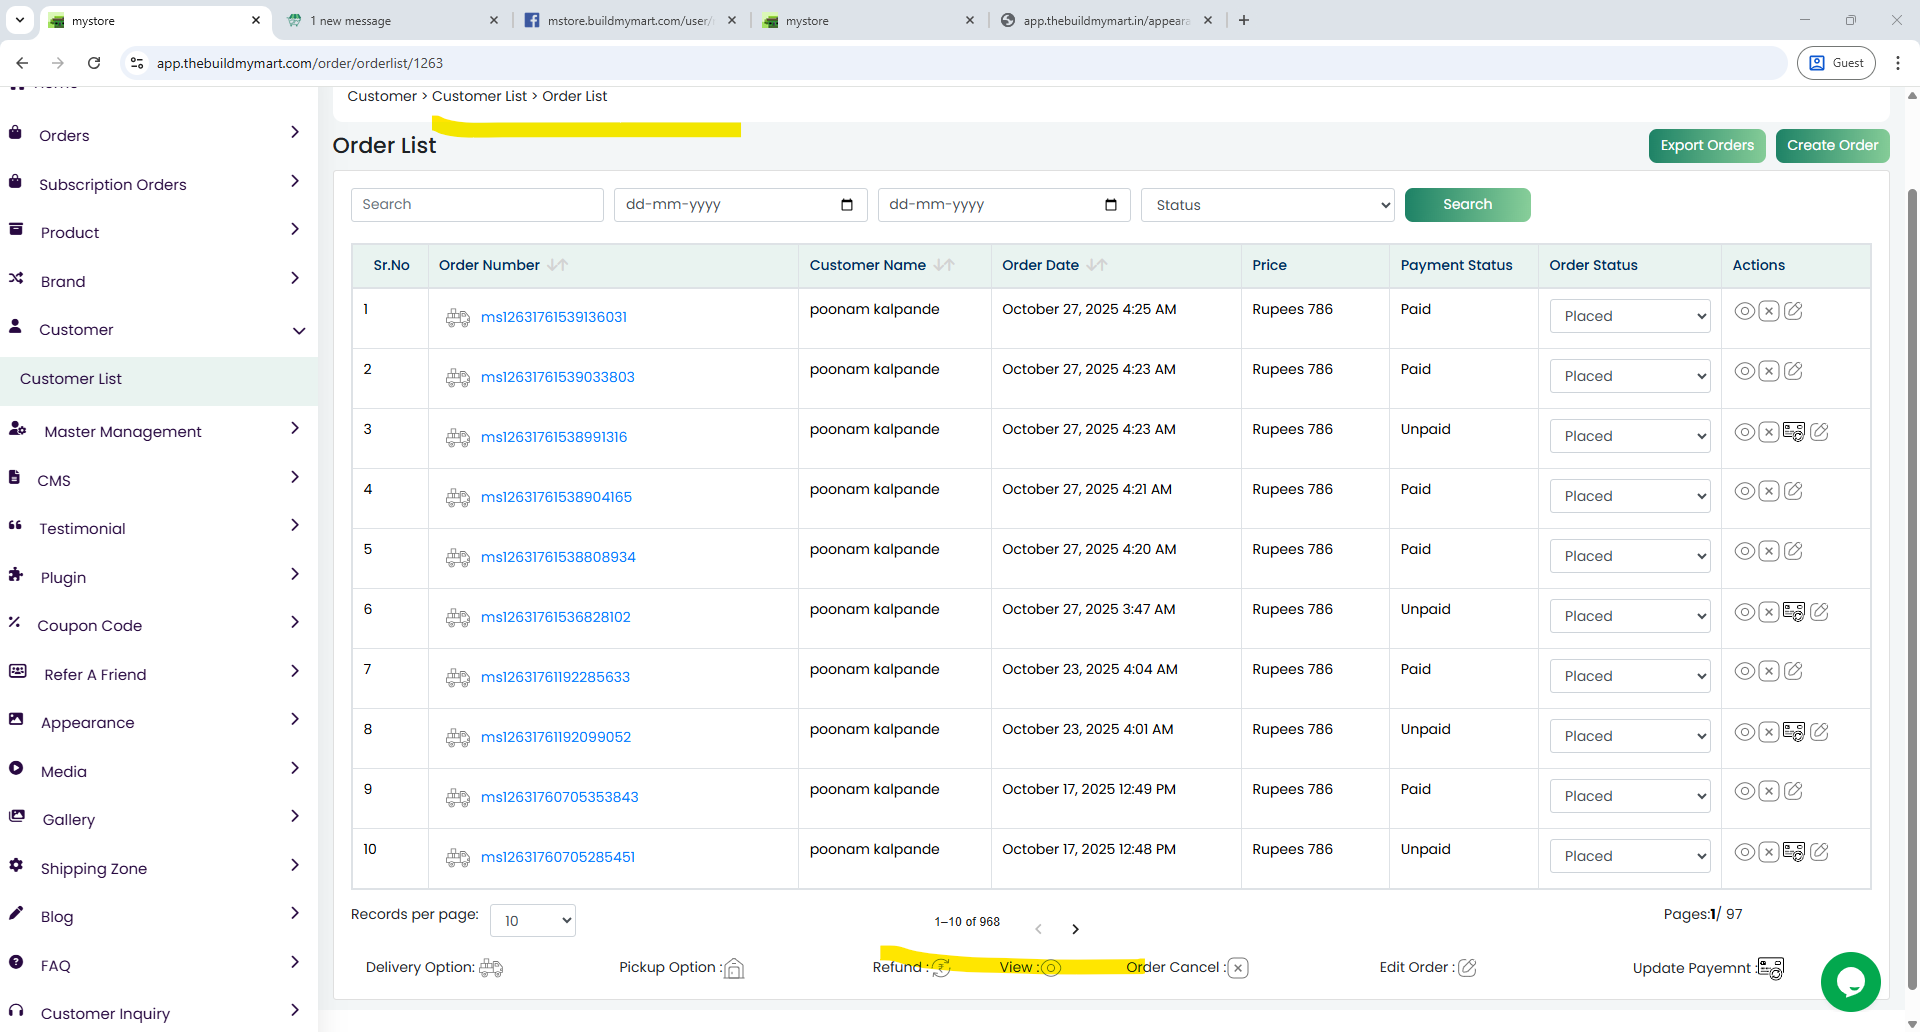1920x1032 pixels.
Task: Go to next page of orders
Action: coord(1075,929)
